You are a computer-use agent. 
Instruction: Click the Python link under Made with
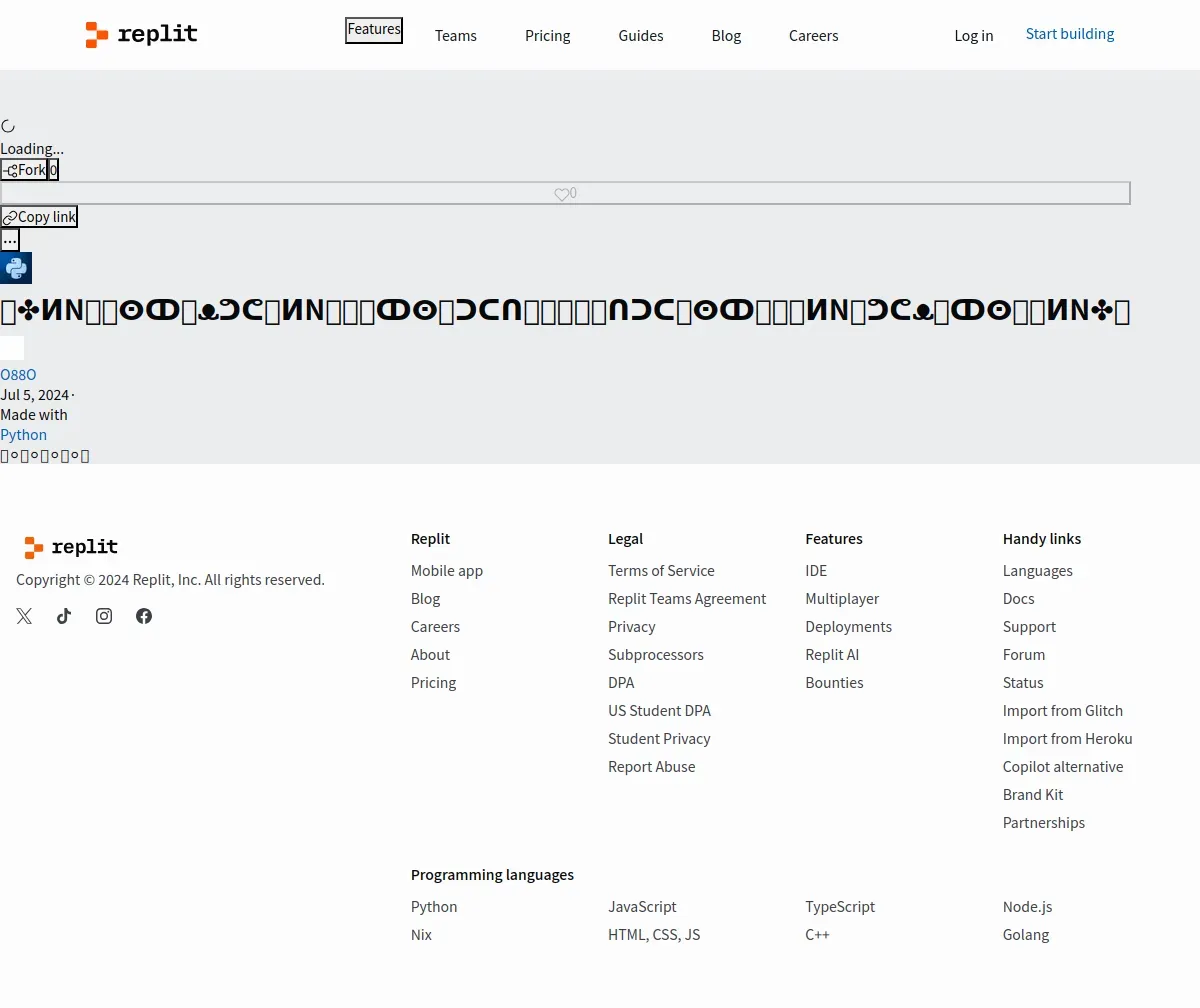[24, 435]
